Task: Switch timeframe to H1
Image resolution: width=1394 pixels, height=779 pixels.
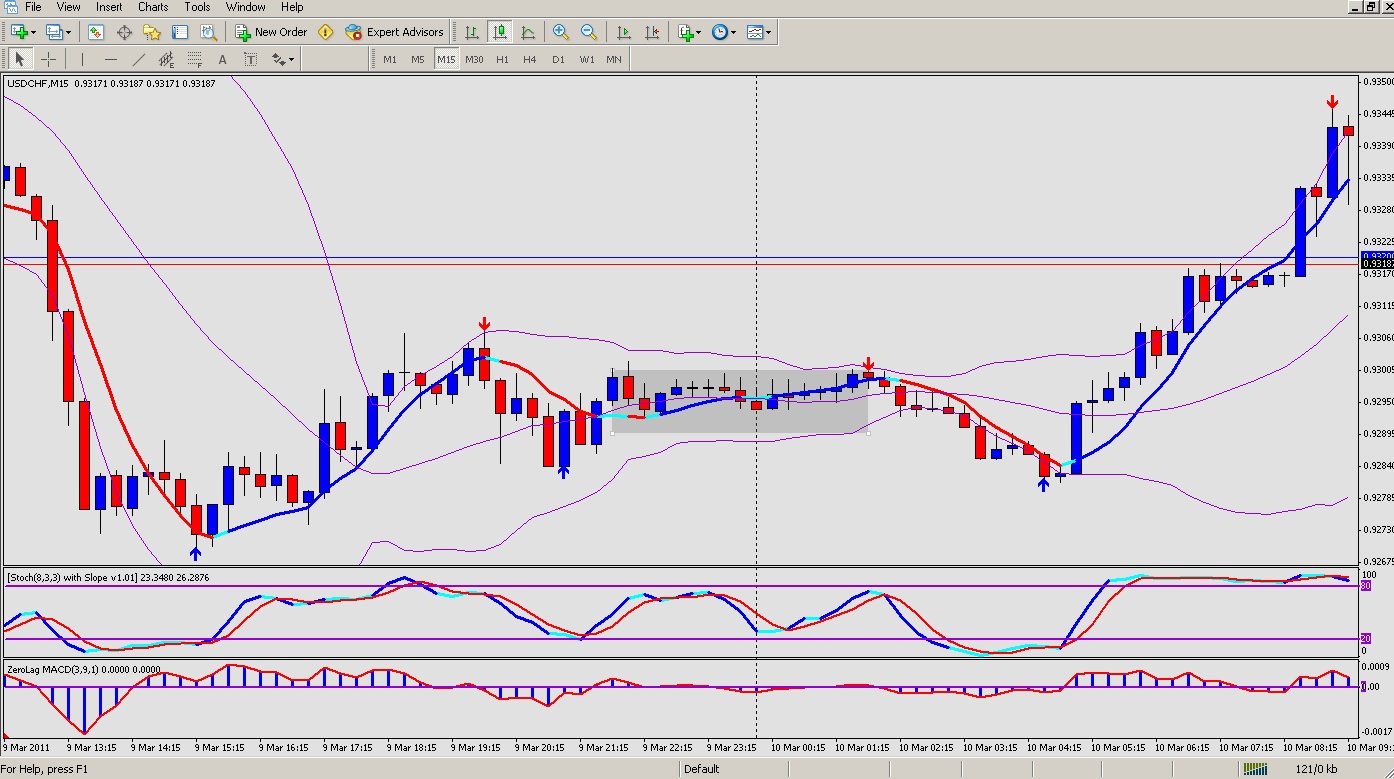Action: (x=502, y=59)
